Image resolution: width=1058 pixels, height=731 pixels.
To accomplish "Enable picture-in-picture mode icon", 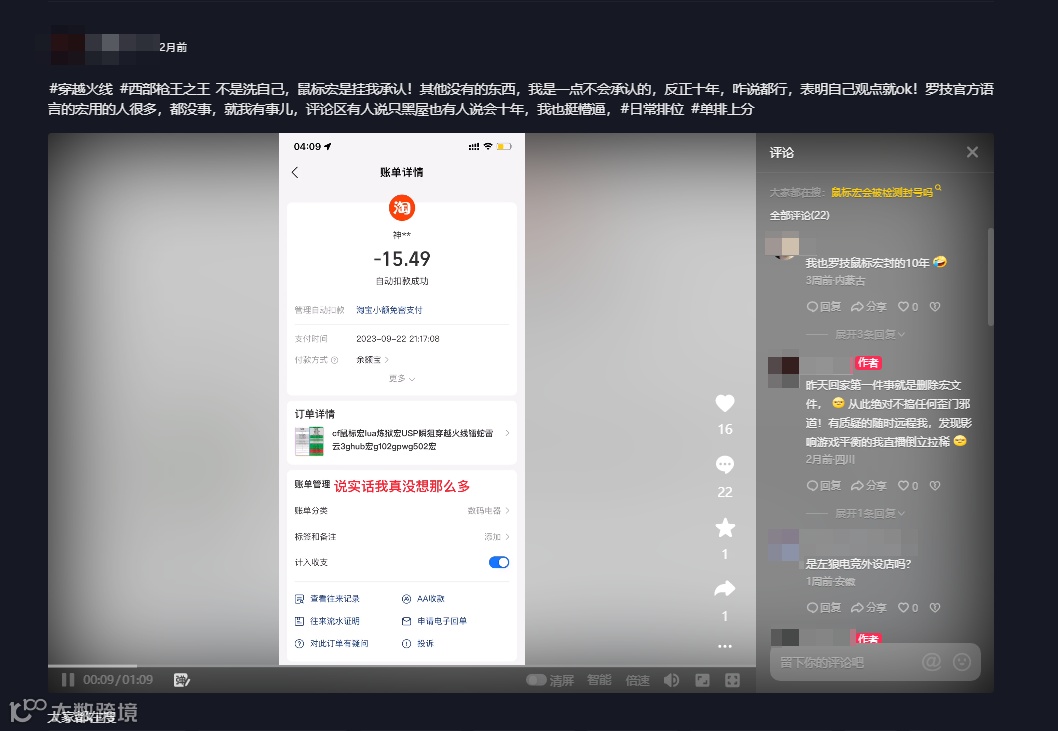I will click(702, 680).
